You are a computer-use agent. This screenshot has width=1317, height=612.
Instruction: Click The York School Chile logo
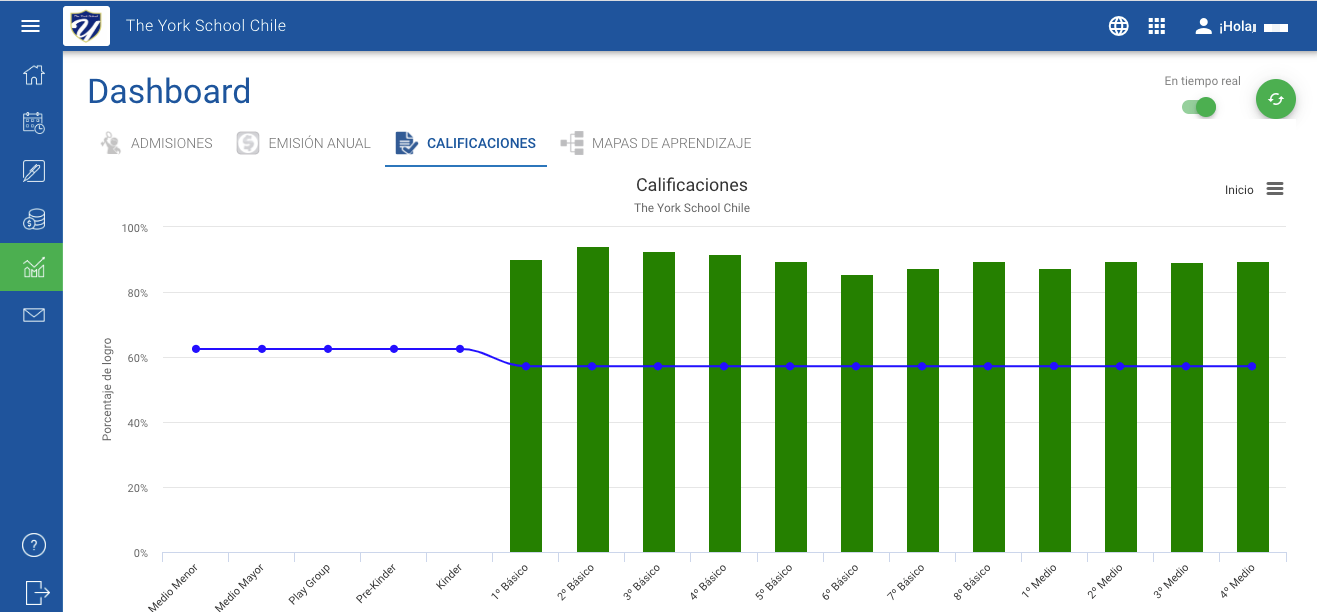click(x=86, y=26)
